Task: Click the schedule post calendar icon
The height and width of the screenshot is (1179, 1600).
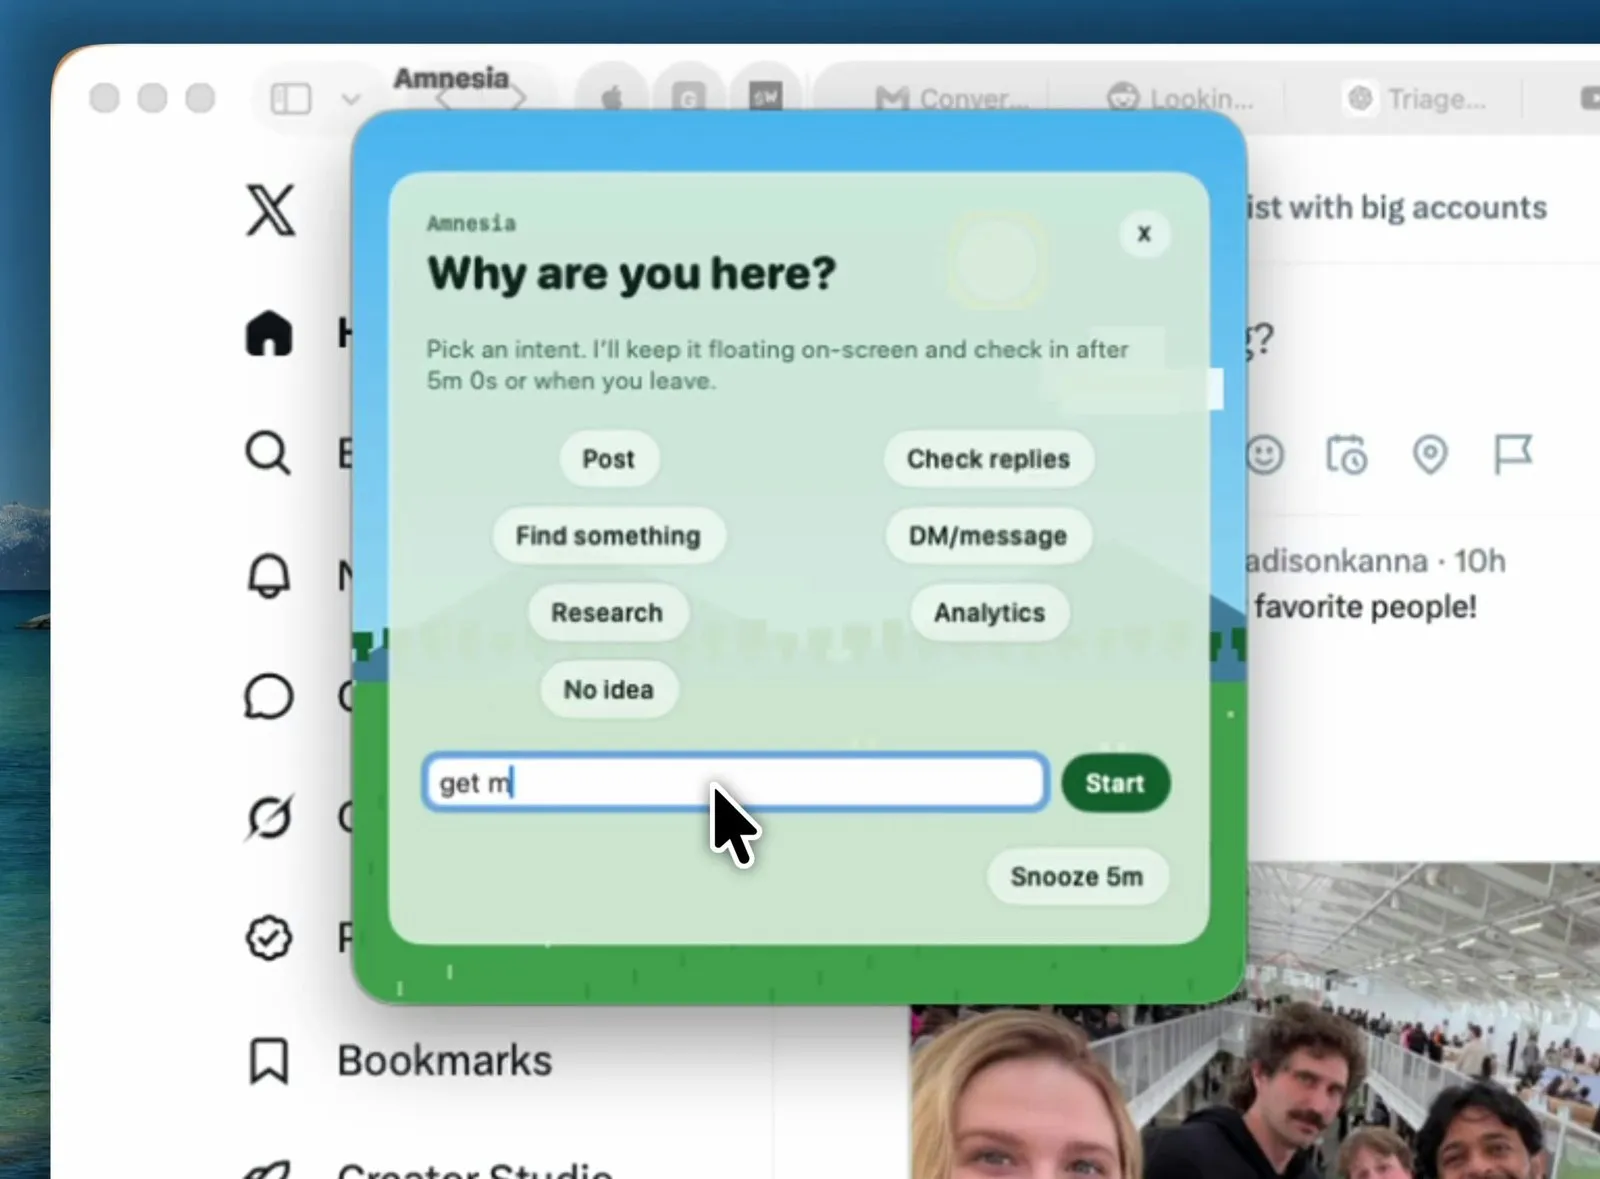Action: 1346,455
